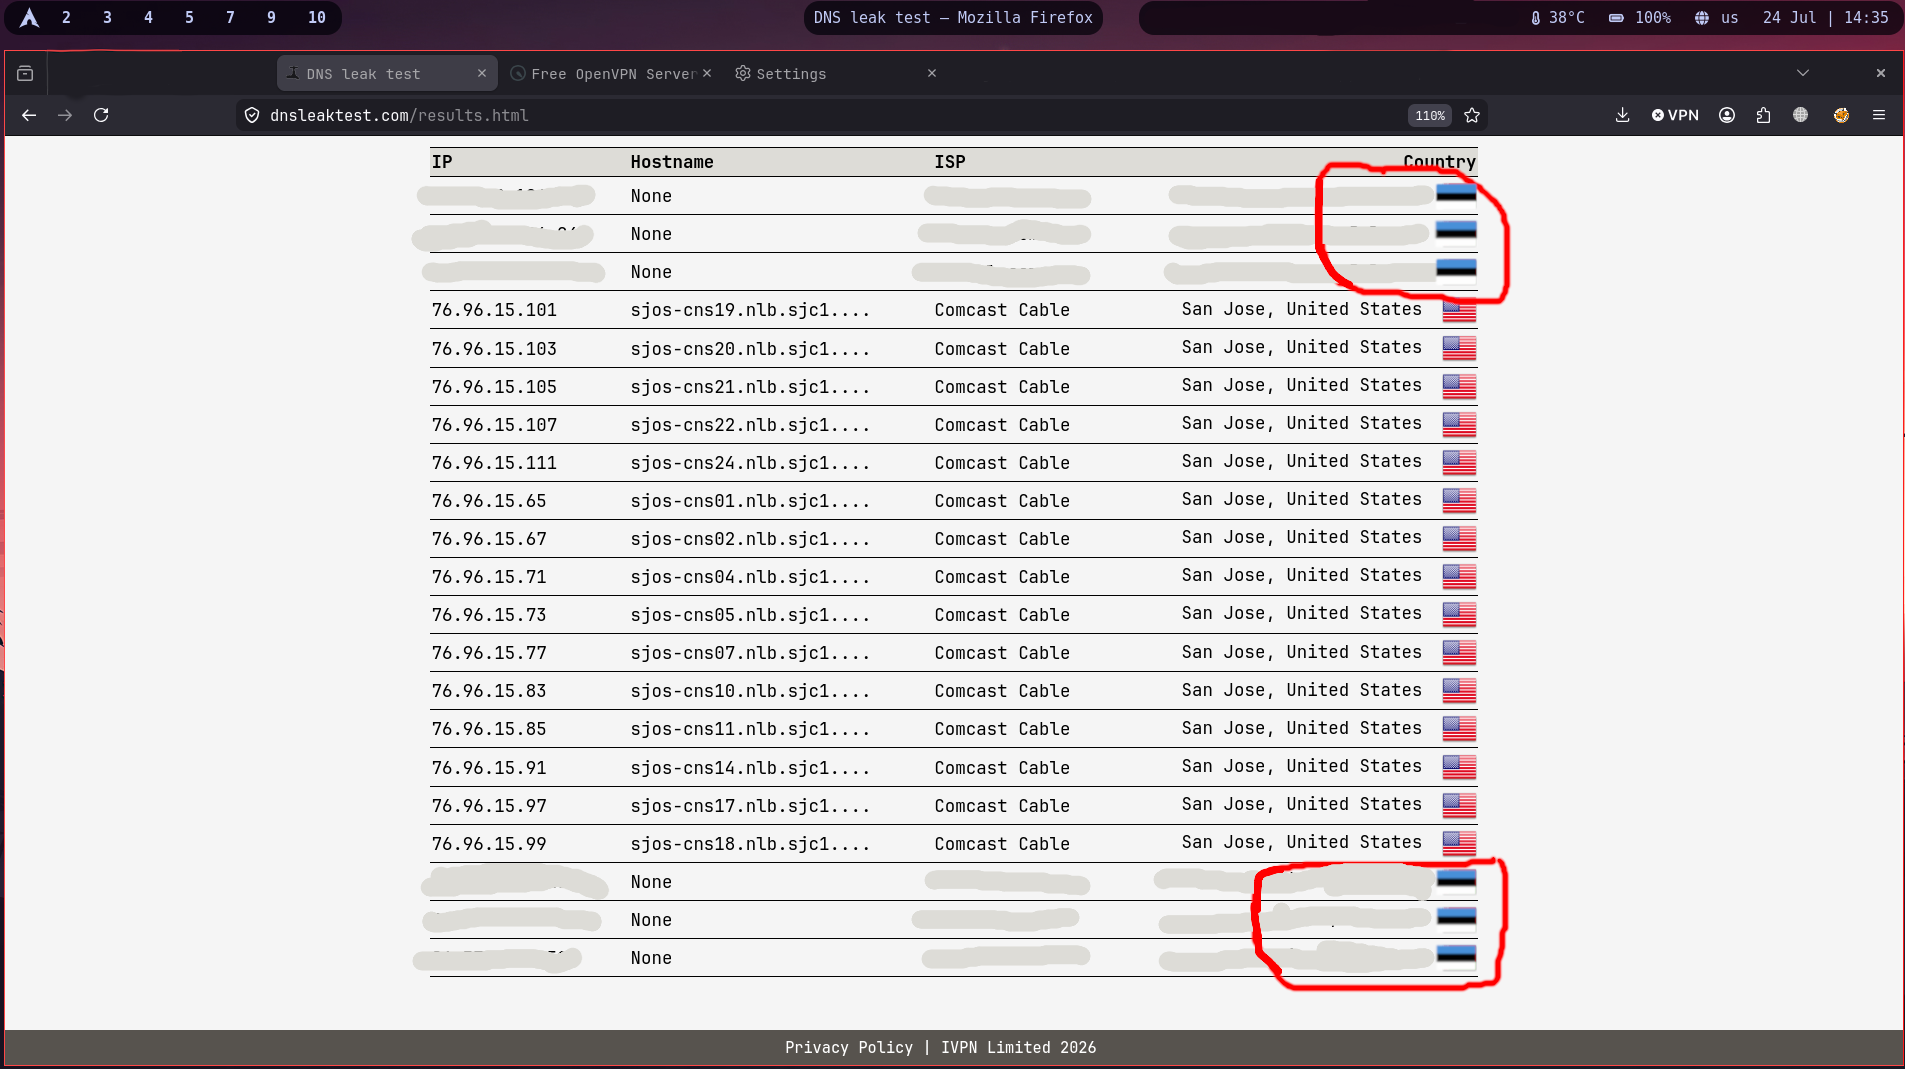Image resolution: width=1905 pixels, height=1069 pixels.
Task: Click Comcast Cable in the 76.96.15.67 row
Action: pos(1002,539)
